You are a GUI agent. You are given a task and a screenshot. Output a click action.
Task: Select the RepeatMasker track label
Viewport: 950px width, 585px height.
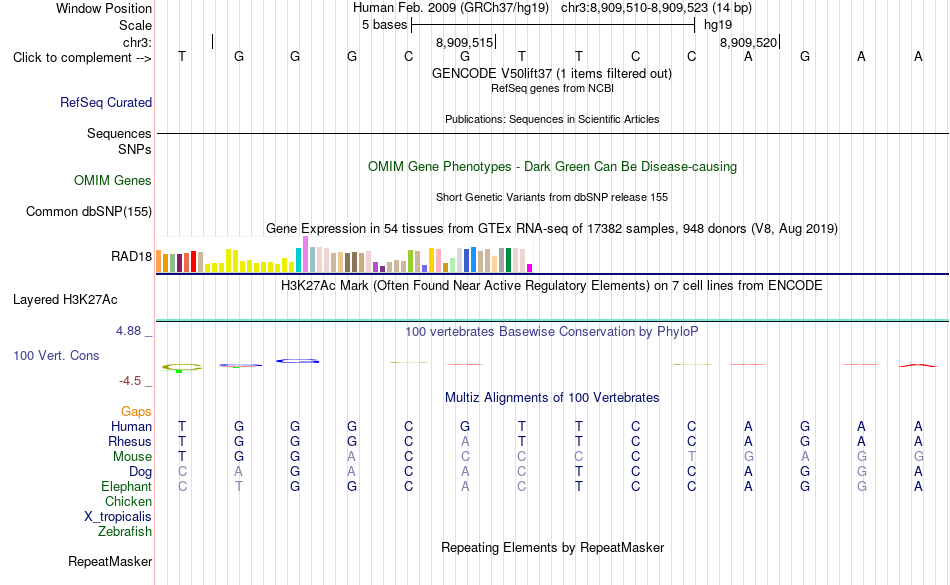(110, 561)
